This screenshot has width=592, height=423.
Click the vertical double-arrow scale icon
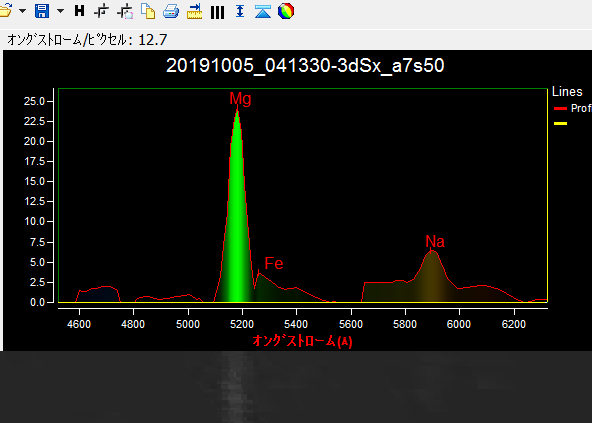[240, 11]
